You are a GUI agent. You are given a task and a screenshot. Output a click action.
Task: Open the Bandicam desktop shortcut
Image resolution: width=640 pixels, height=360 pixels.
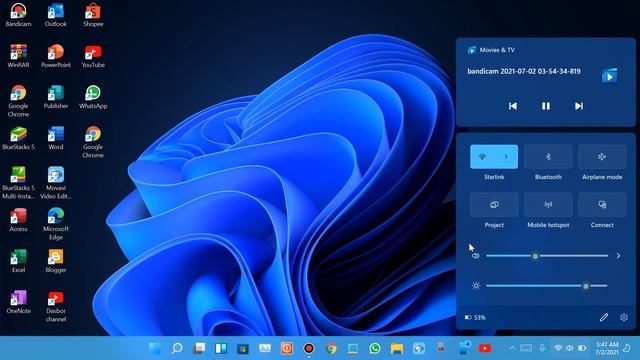click(18, 15)
